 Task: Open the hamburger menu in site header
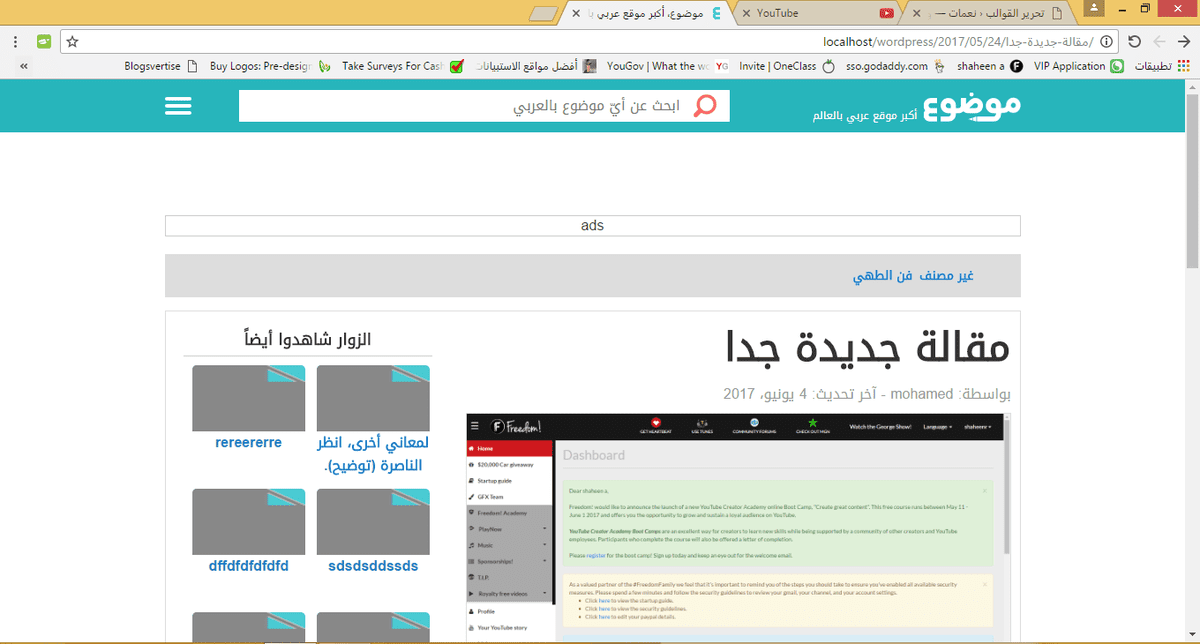(x=178, y=106)
